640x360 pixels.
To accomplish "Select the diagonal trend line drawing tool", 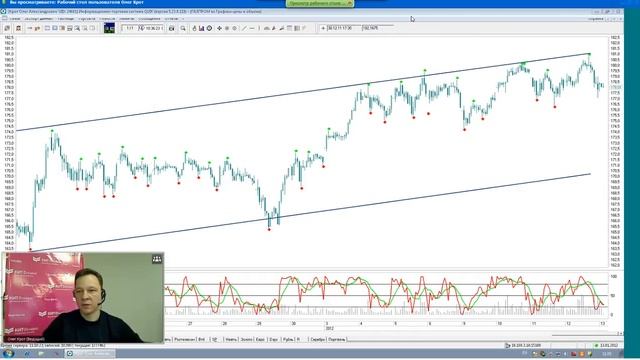I will [244, 28].
